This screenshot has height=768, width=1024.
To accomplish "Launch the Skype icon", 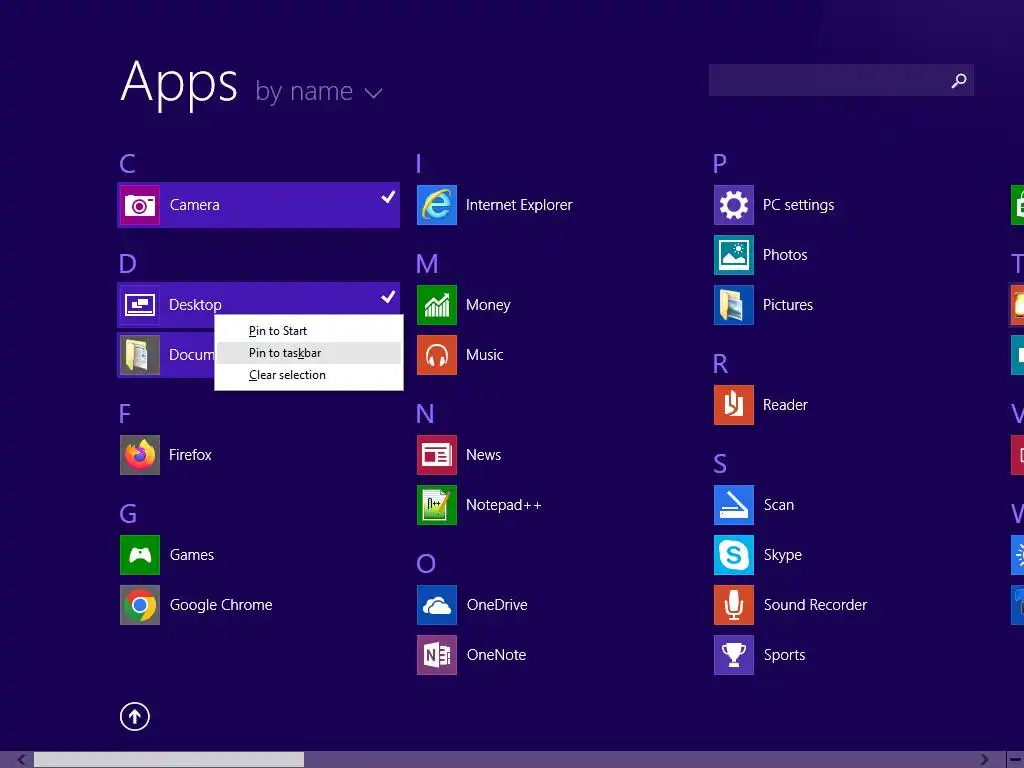I will click(x=734, y=554).
